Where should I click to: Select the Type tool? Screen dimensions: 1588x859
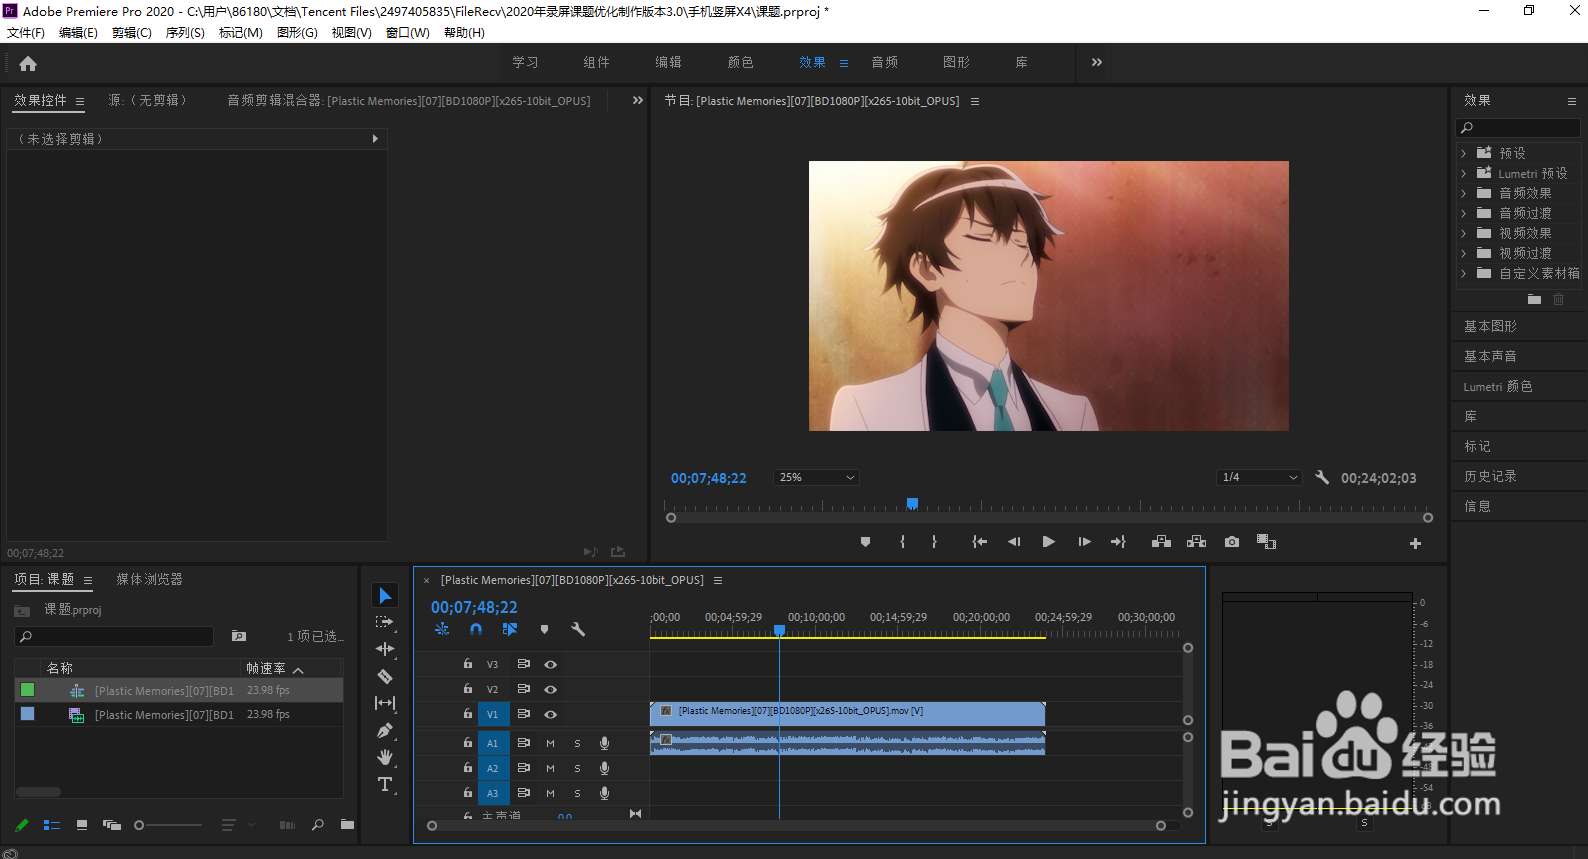pyautogui.click(x=385, y=784)
